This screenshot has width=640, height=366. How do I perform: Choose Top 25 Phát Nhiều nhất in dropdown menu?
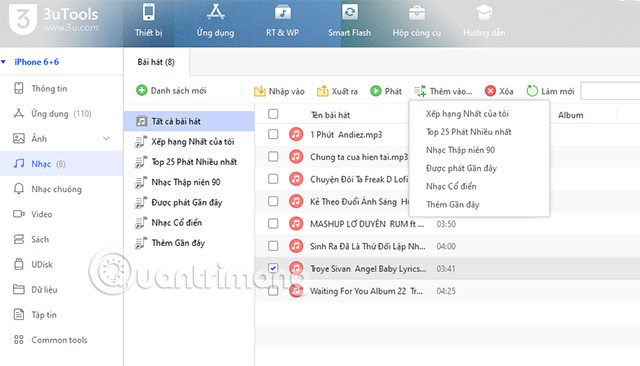(479, 132)
